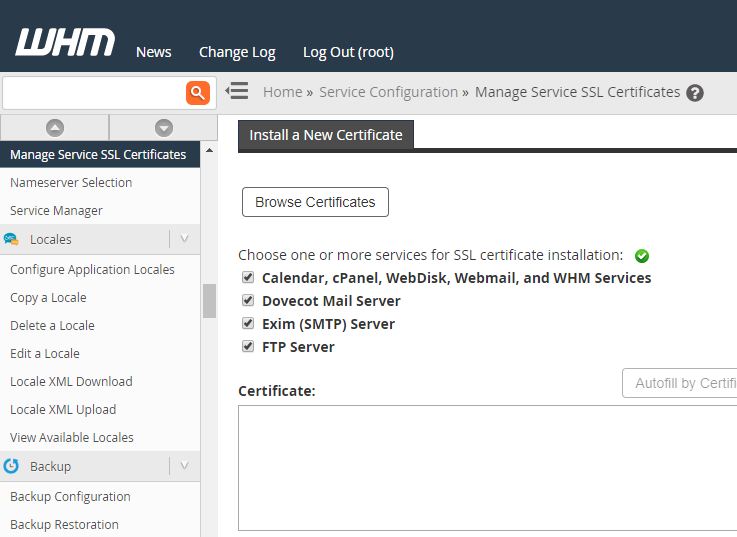Open Change Log in top navigation

(237, 52)
